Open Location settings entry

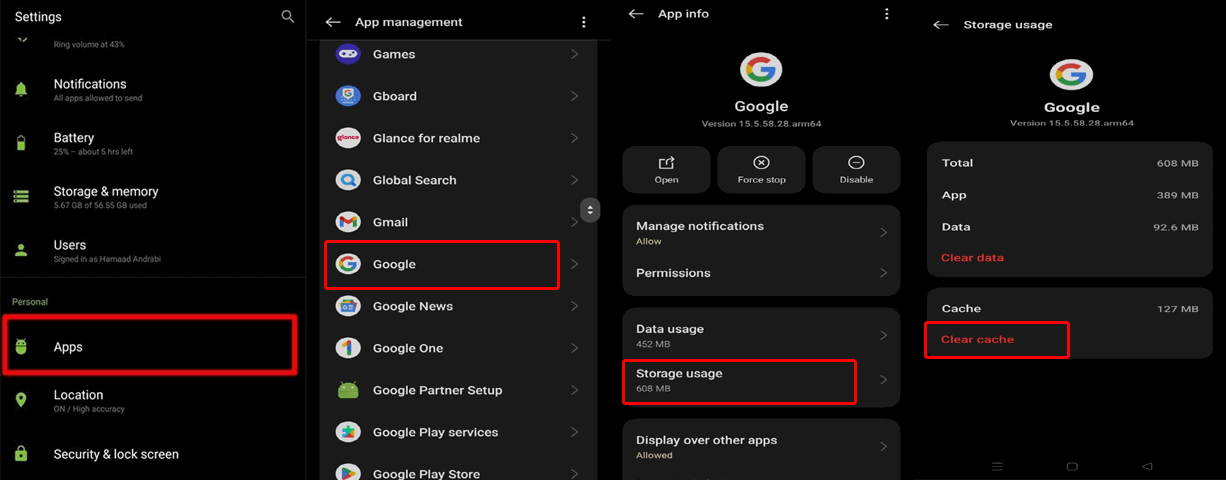(x=153, y=400)
